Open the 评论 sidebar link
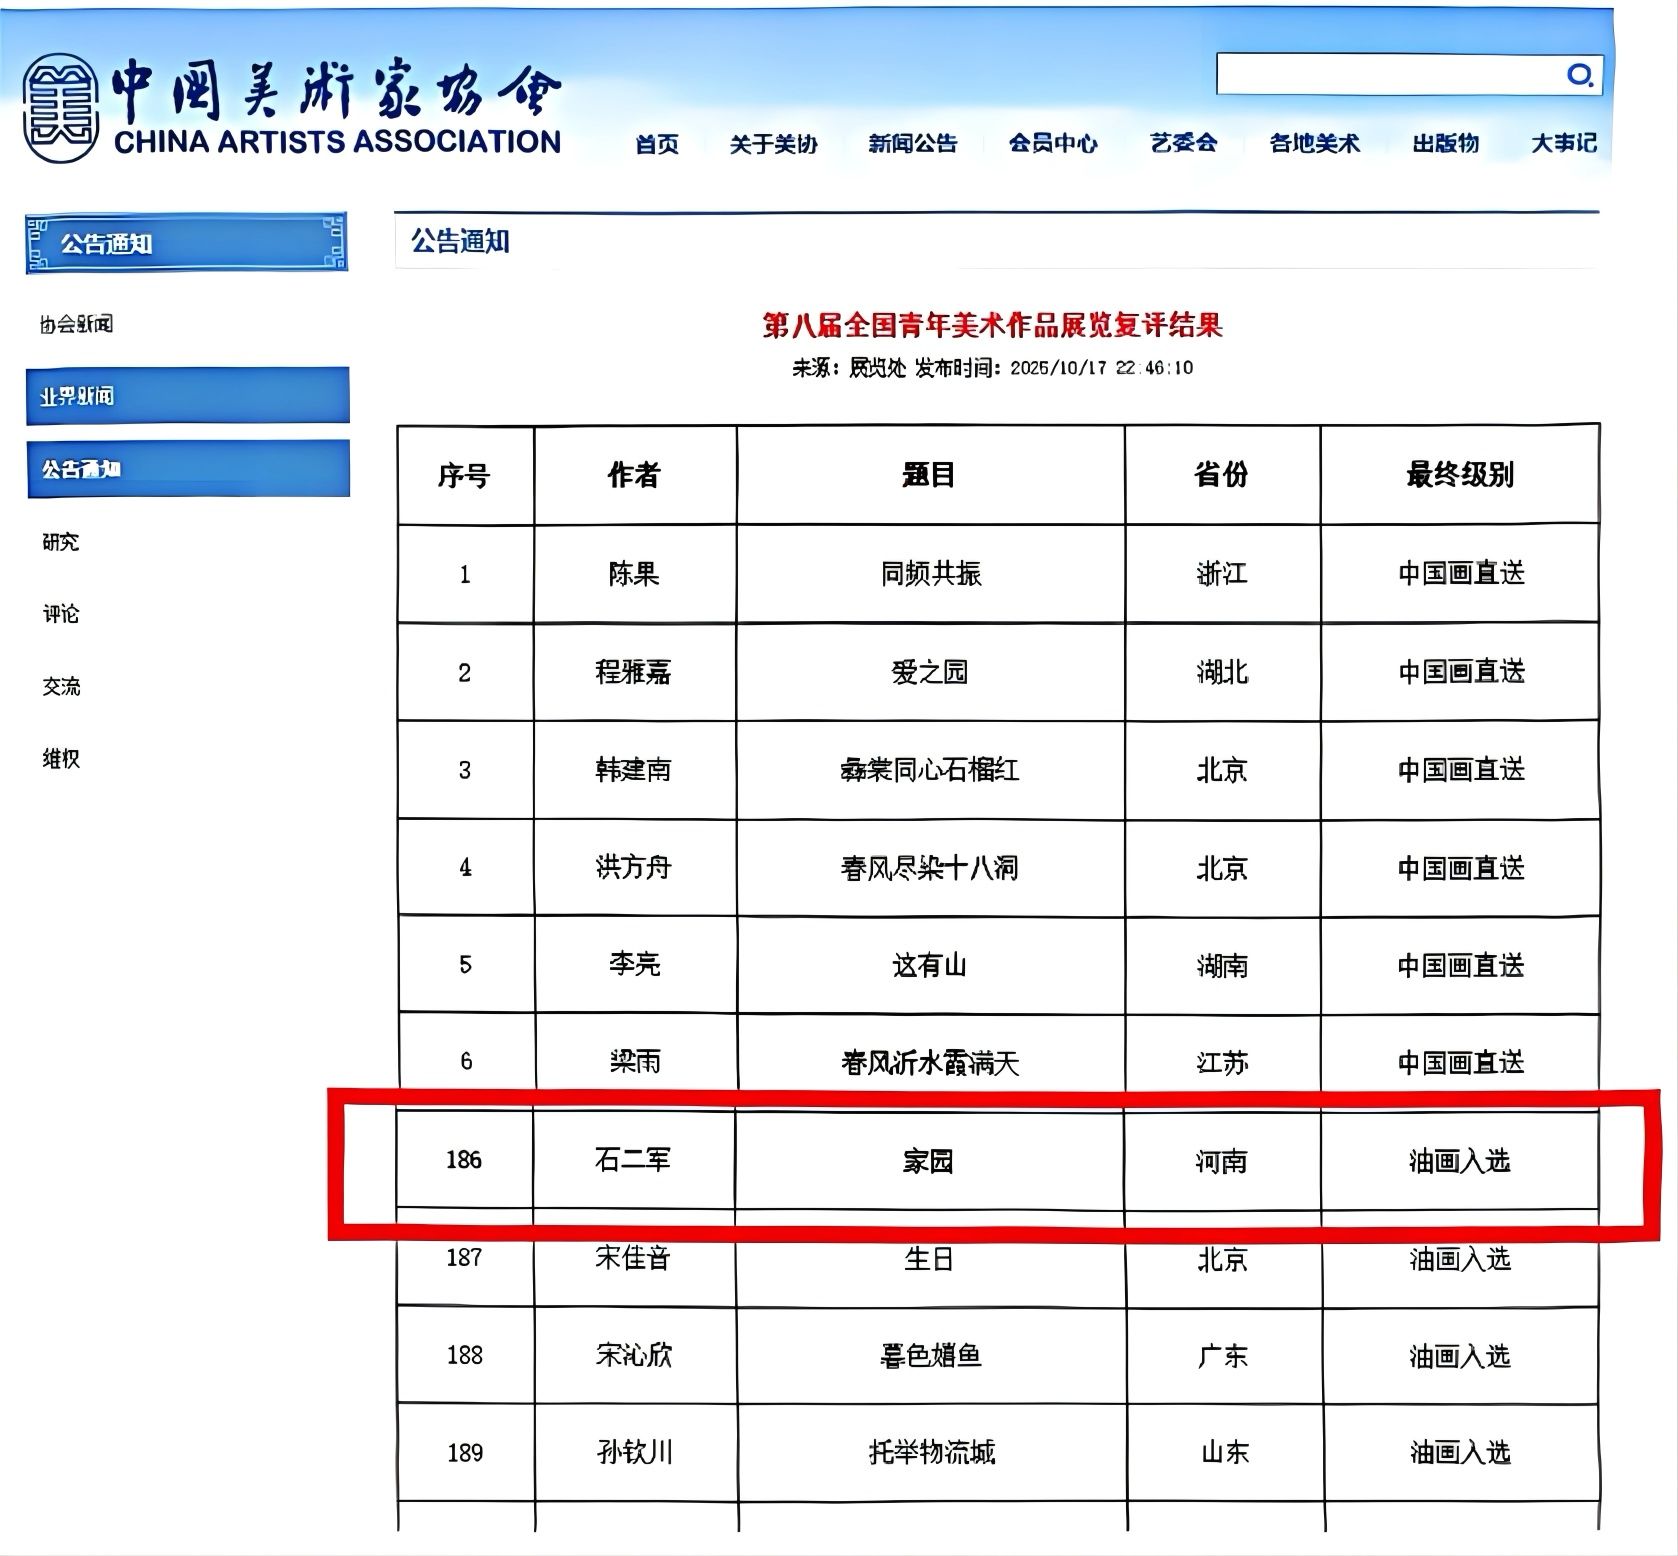 61,614
